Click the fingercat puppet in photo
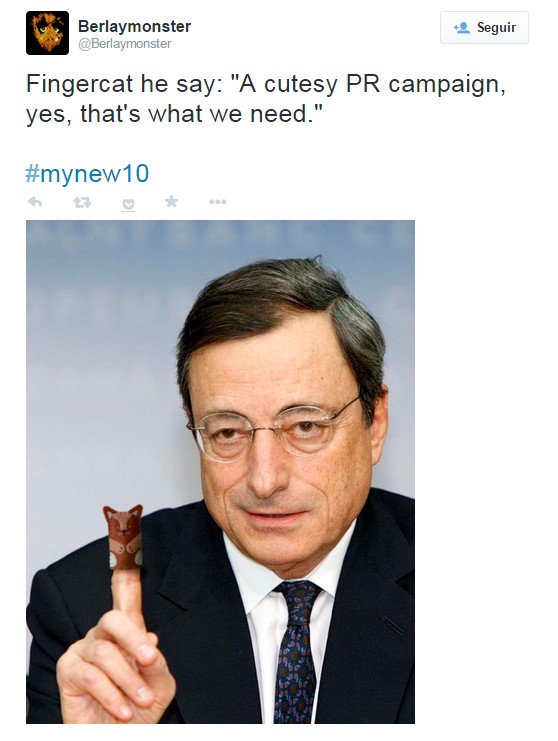The width and height of the screenshot is (558, 741). point(124,537)
